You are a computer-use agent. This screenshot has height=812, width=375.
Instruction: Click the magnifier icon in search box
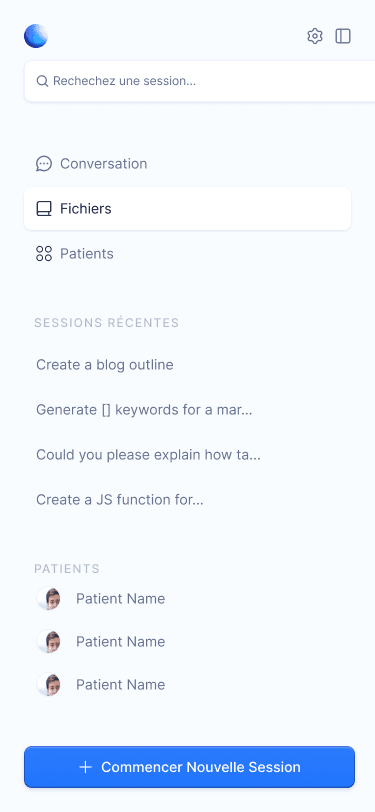click(42, 81)
